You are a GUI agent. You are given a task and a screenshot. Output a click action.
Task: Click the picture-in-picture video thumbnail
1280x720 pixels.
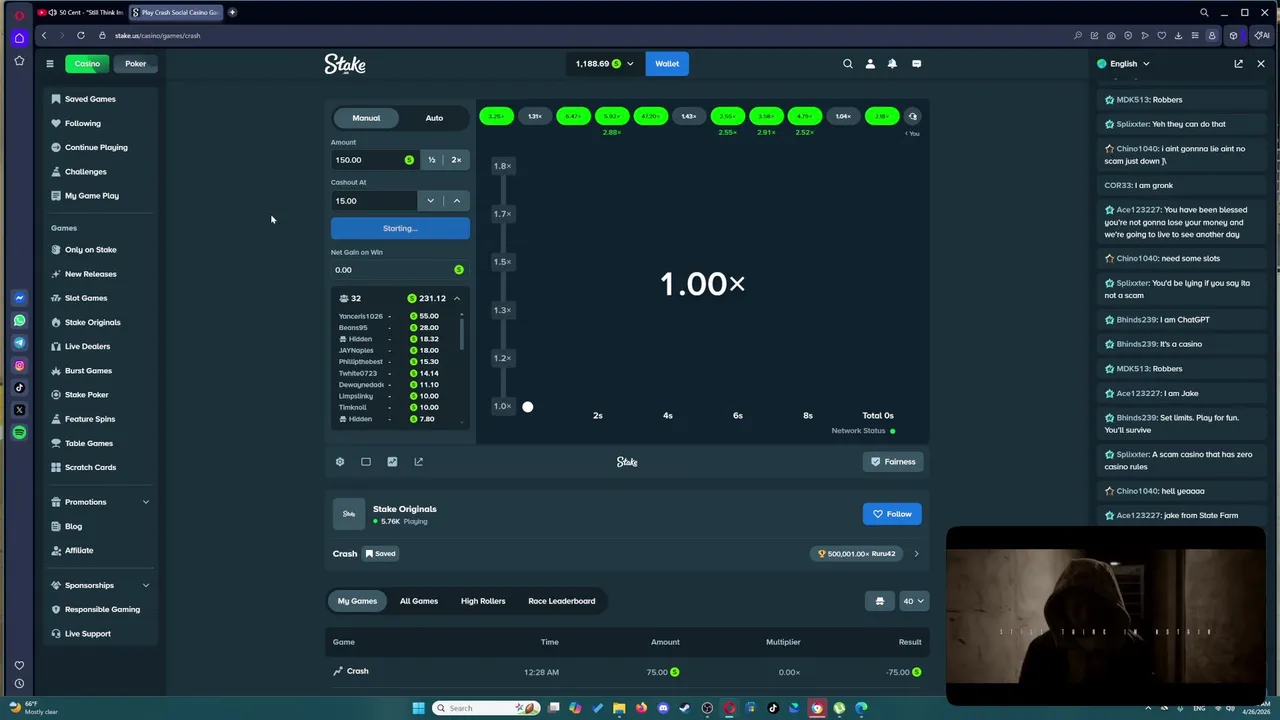pos(1105,616)
